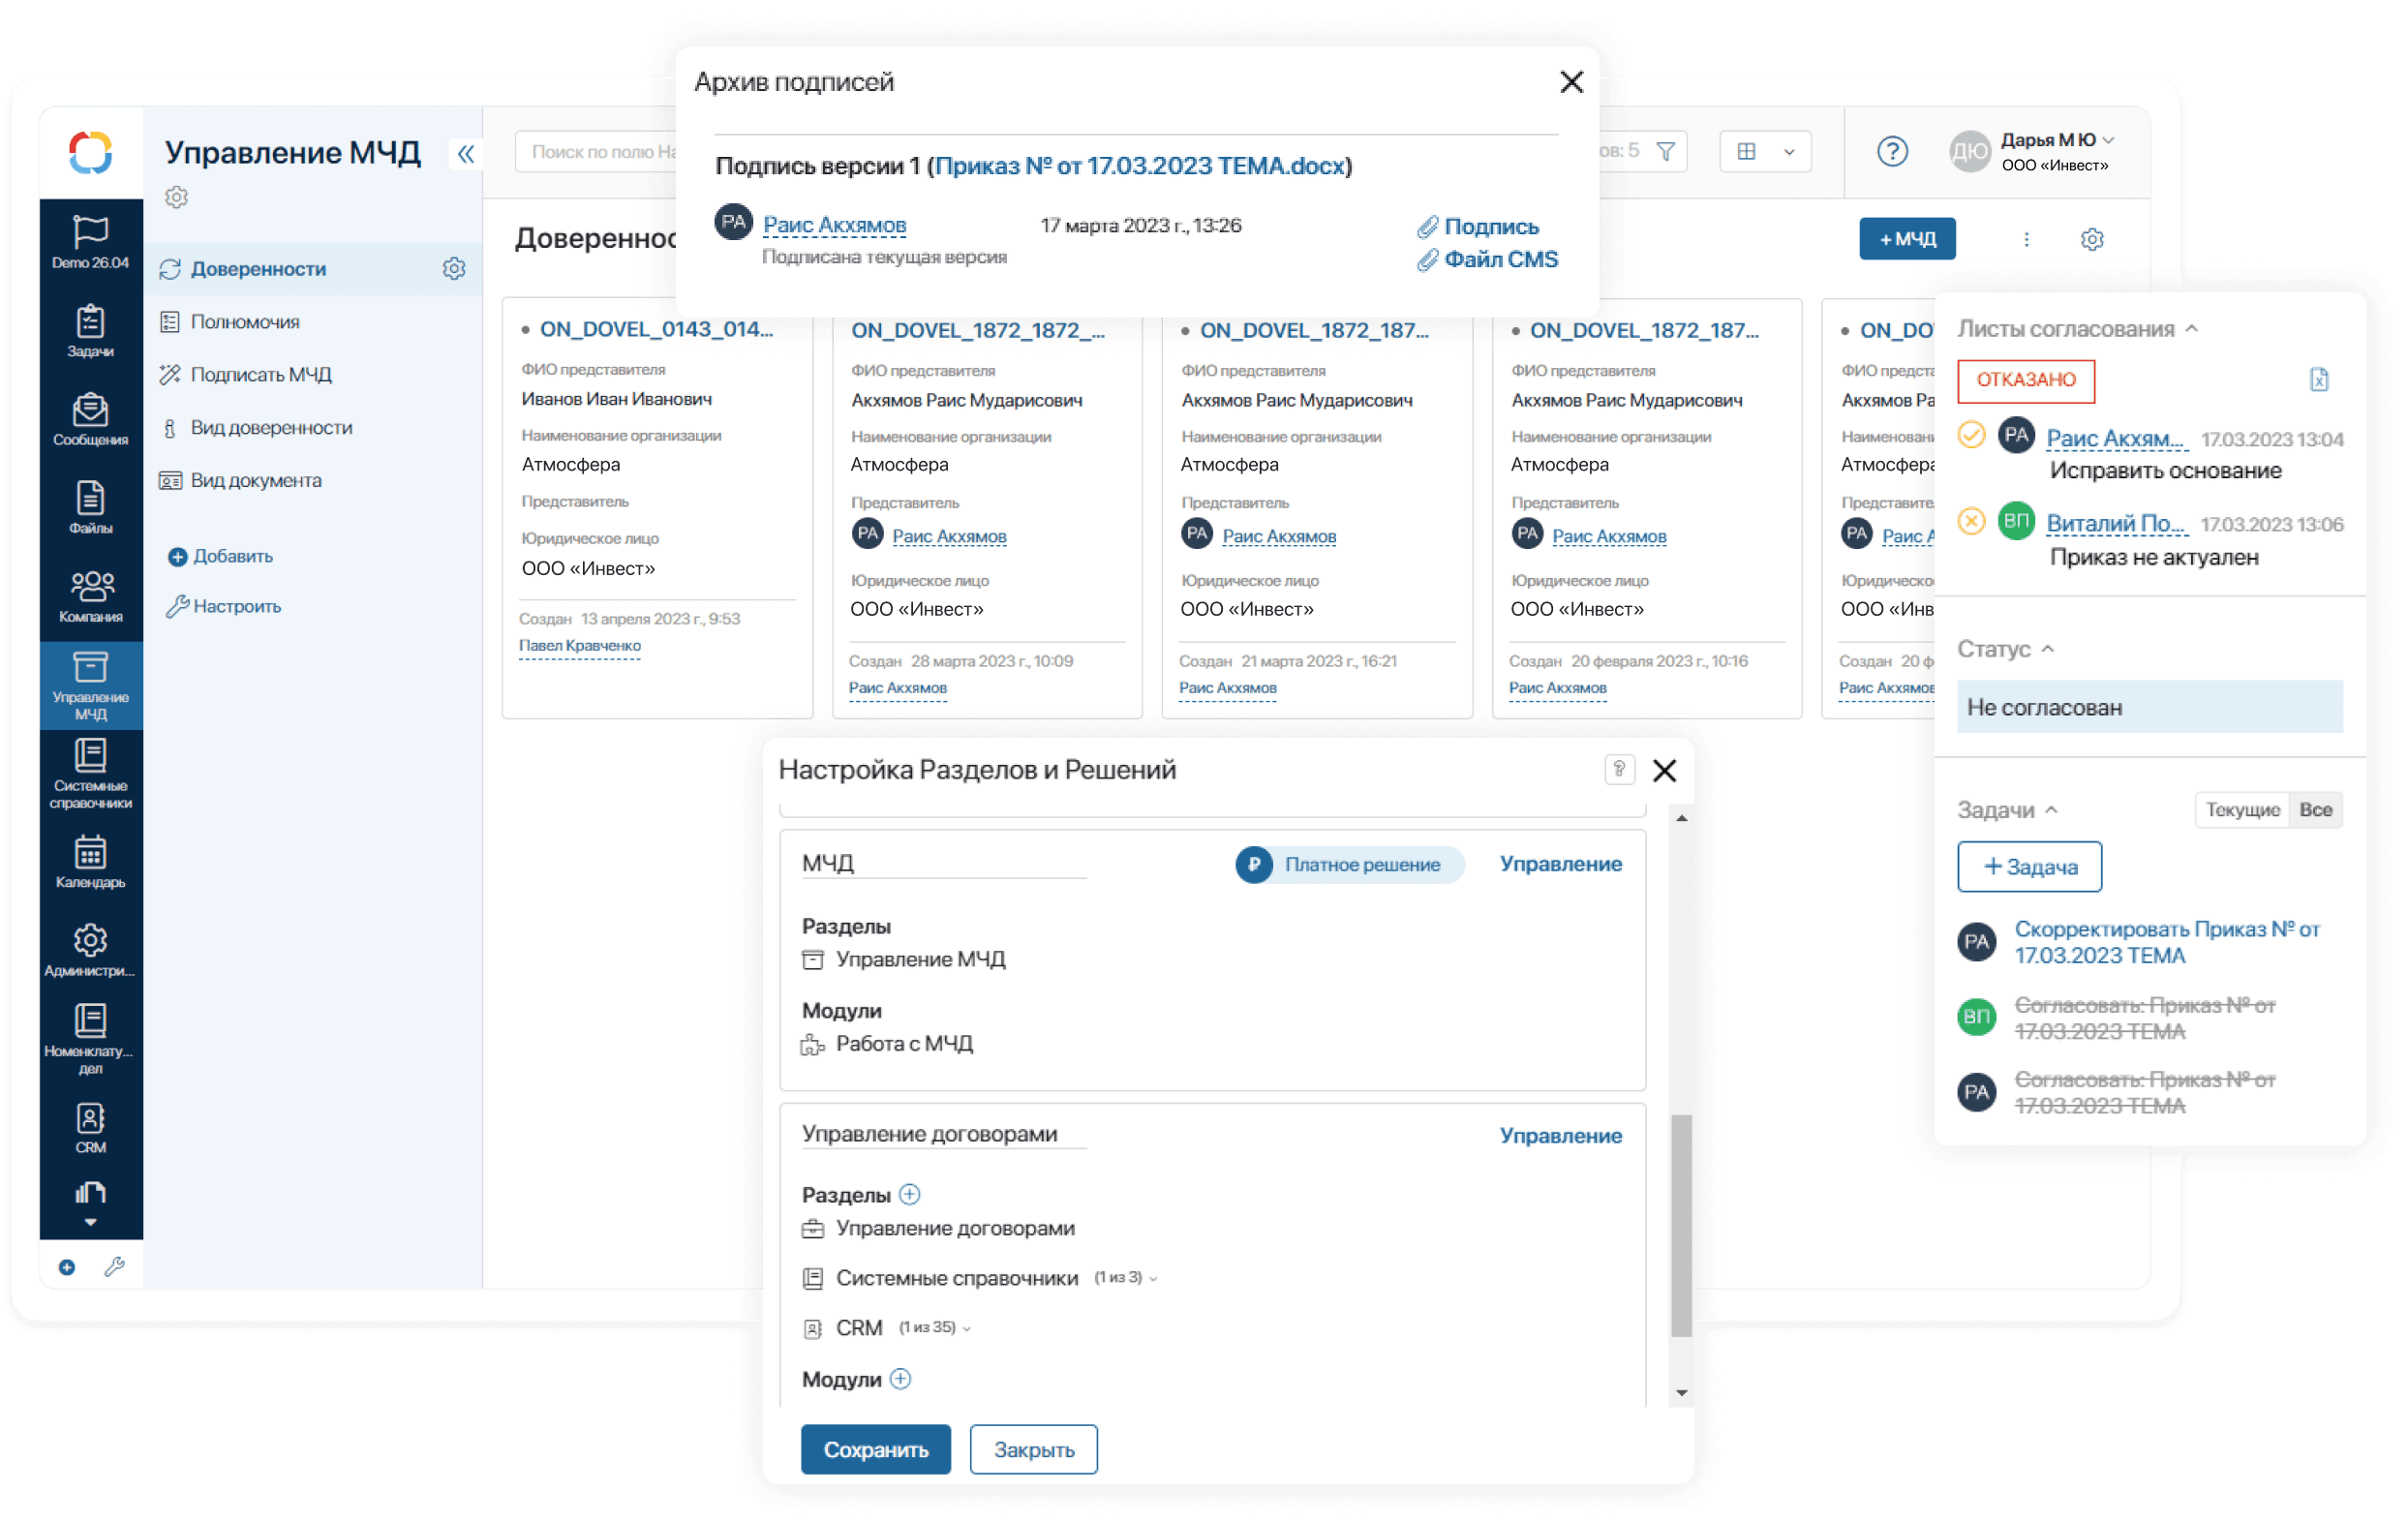Select Подписать МЧД in side menu
Screen dimensions: 2408x1522
(261, 375)
